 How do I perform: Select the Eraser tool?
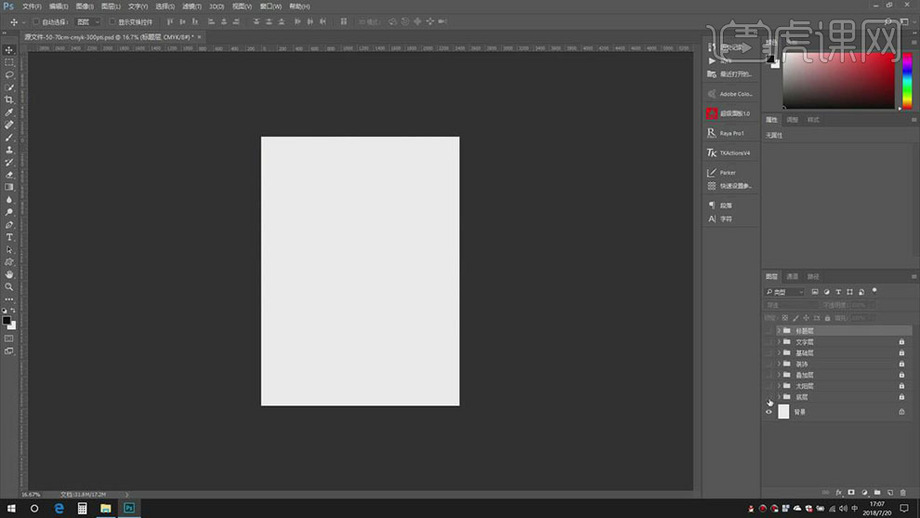[9, 175]
